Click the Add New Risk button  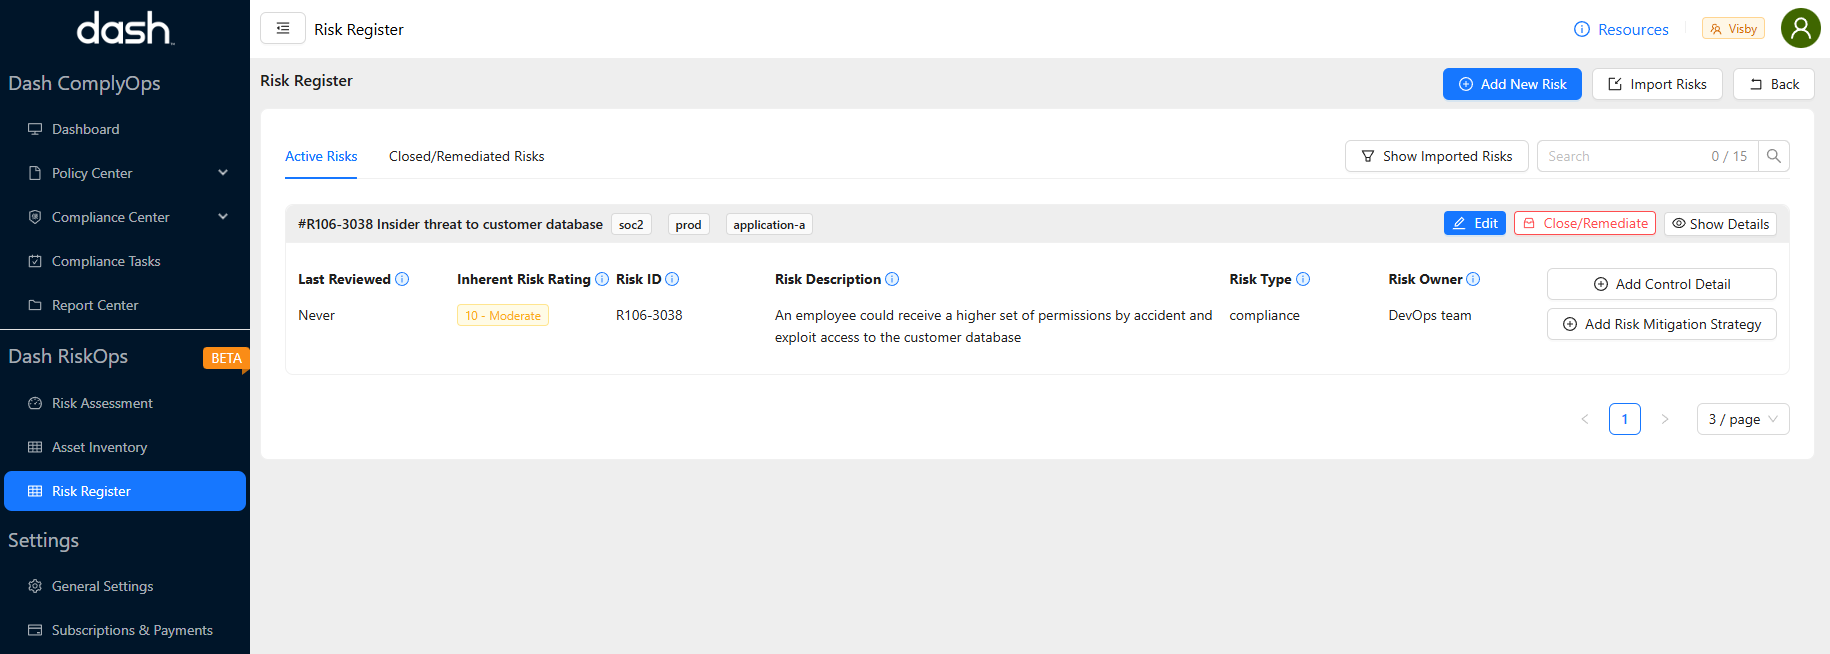tap(1511, 84)
